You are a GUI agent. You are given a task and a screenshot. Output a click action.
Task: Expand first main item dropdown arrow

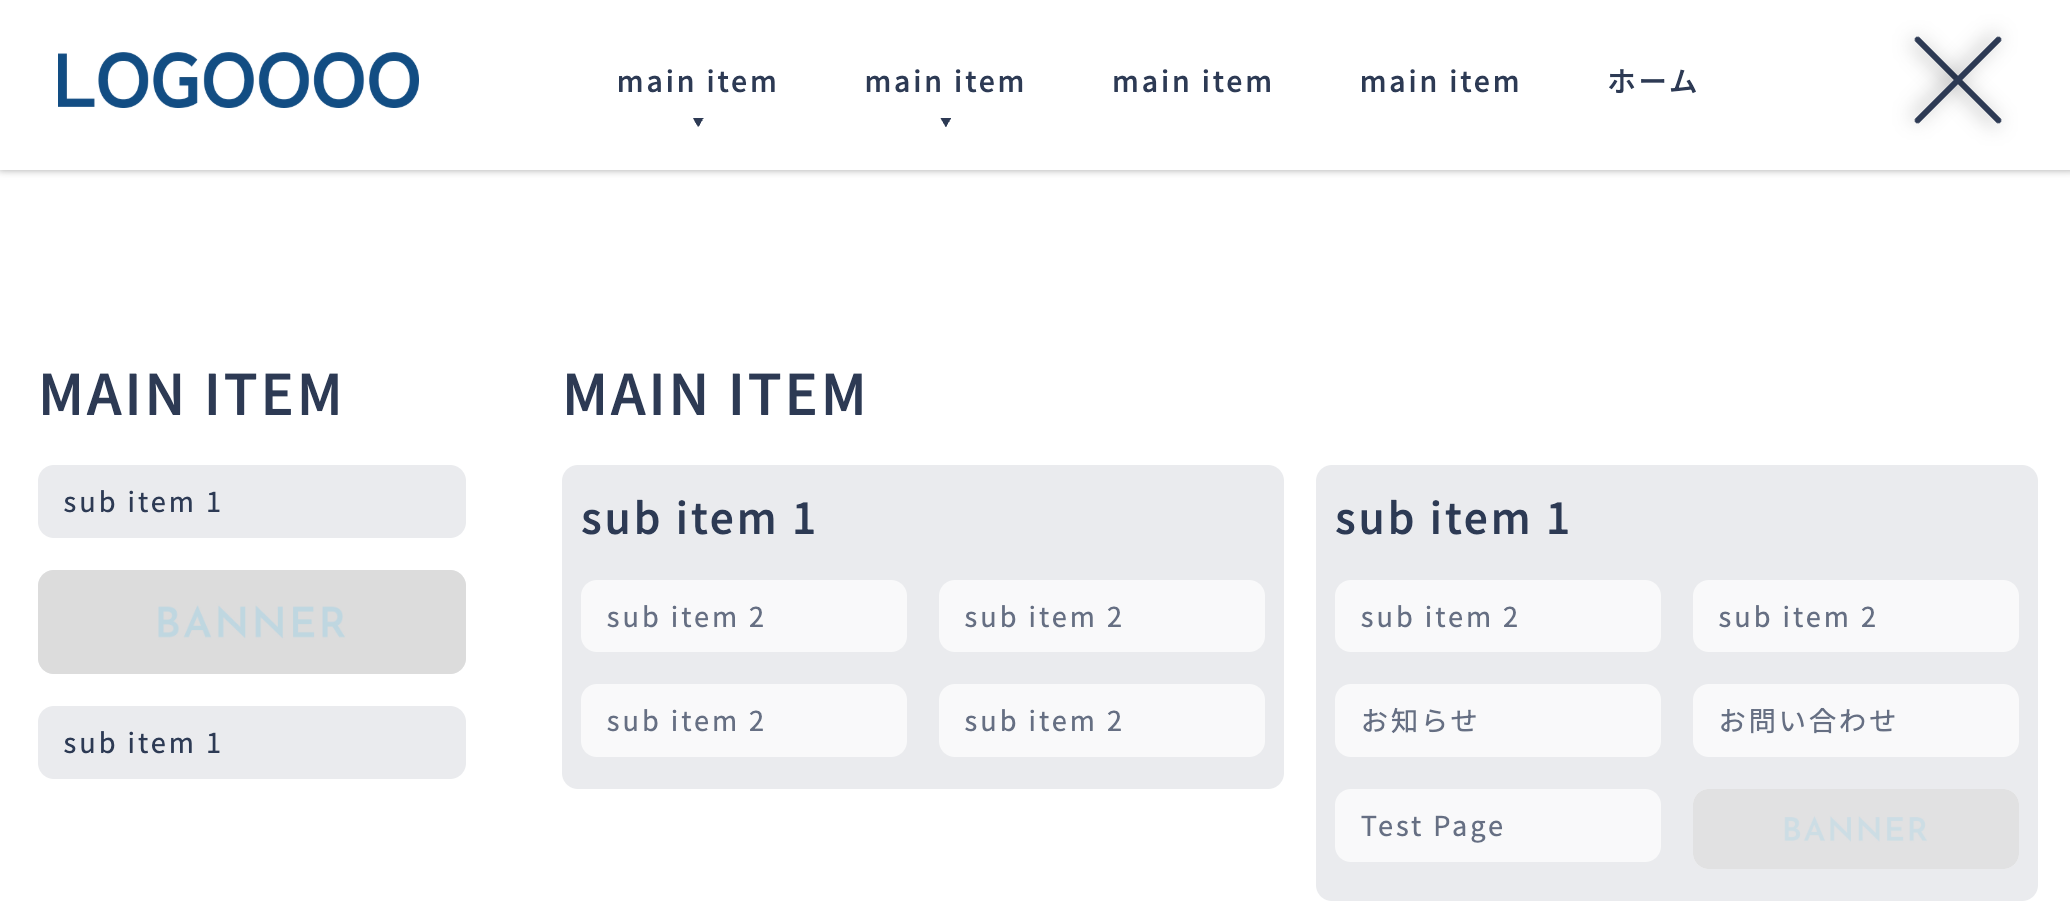(698, 122)
